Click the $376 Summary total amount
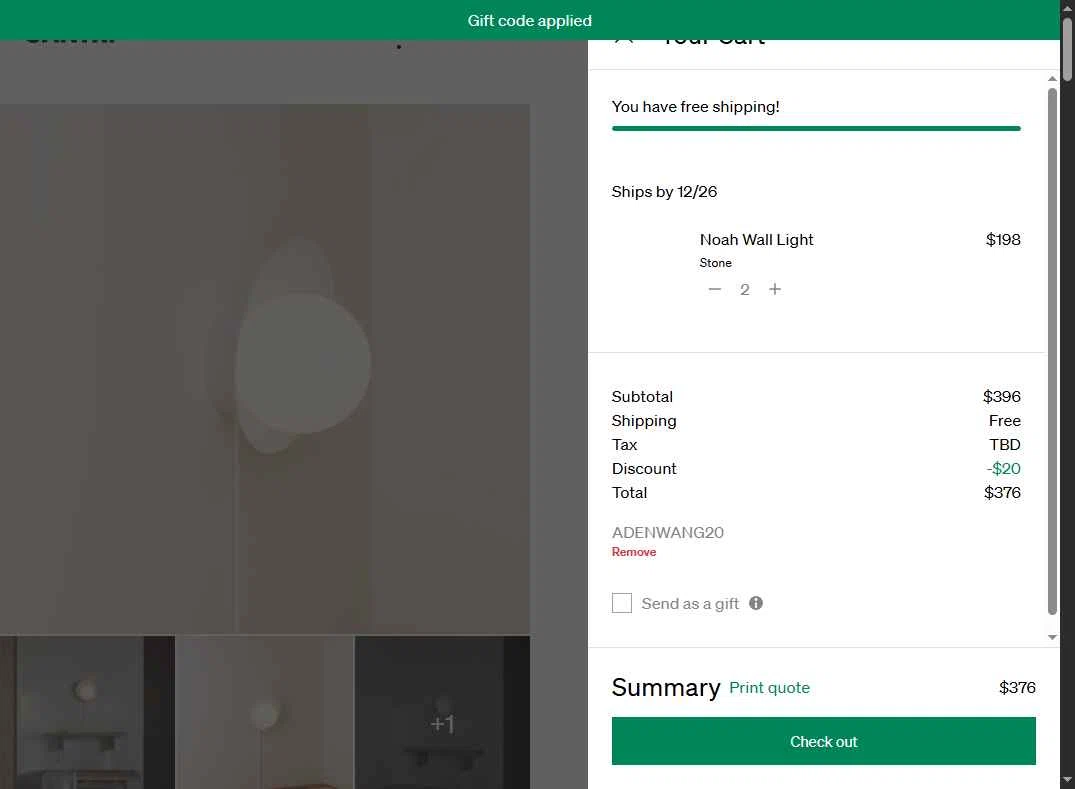Screen dimensions: 1075x789 pos(1017,688)
